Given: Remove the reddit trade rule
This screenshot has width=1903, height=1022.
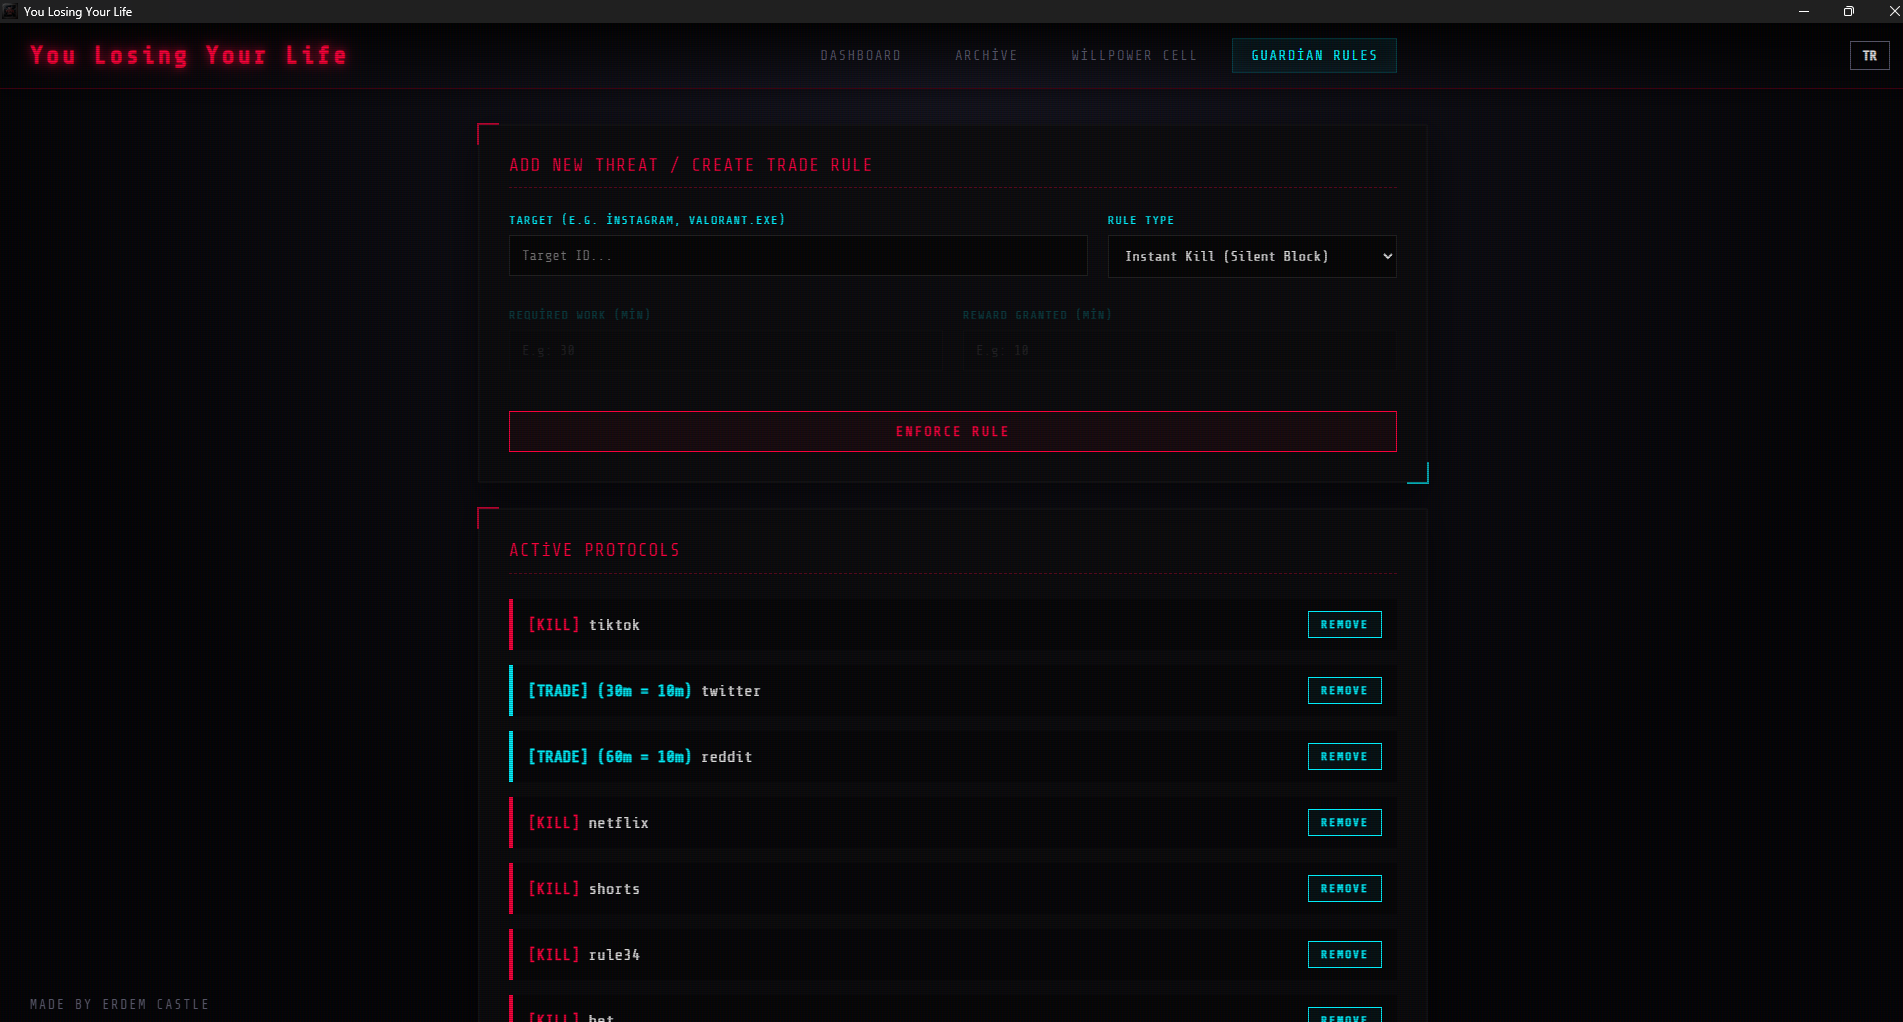Looking at the screenshot, I should (1344, 756).
